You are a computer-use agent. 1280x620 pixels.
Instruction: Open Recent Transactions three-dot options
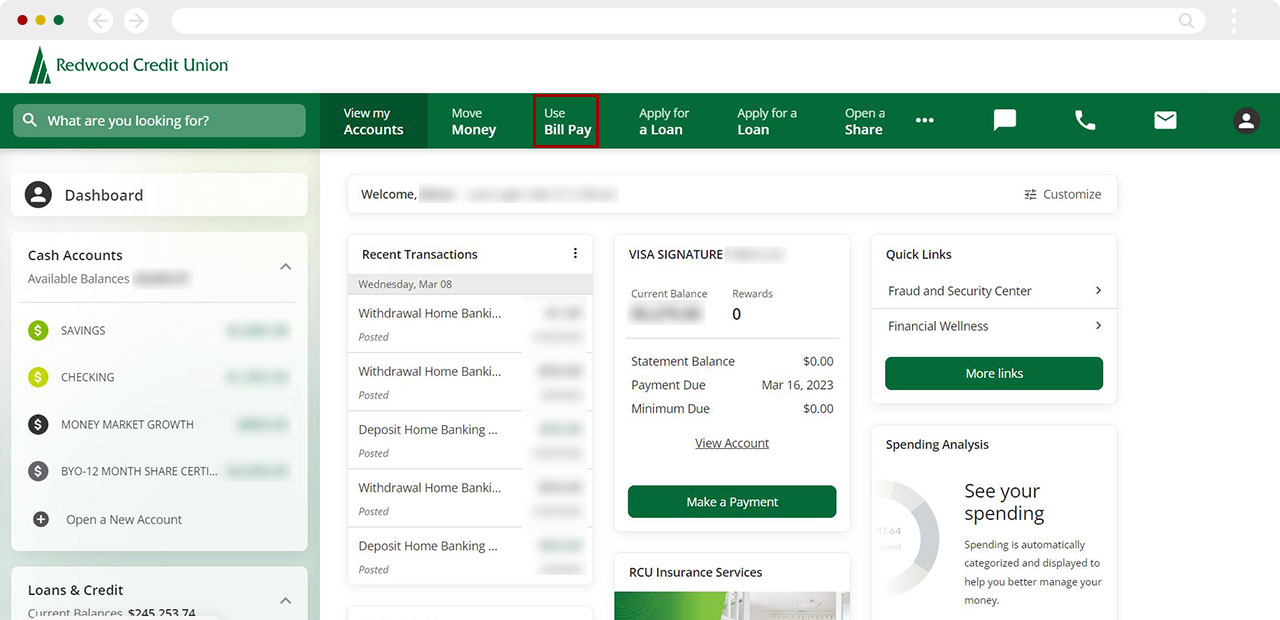point(575,254)
